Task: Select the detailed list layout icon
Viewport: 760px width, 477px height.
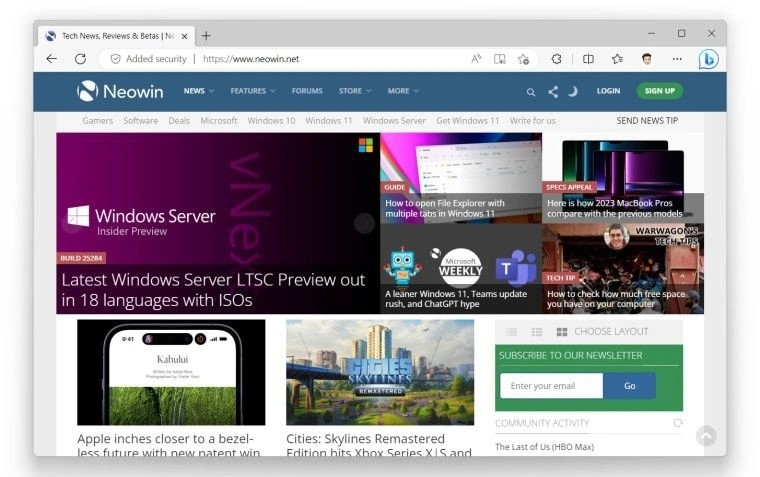Action: [x=537, y=332]
